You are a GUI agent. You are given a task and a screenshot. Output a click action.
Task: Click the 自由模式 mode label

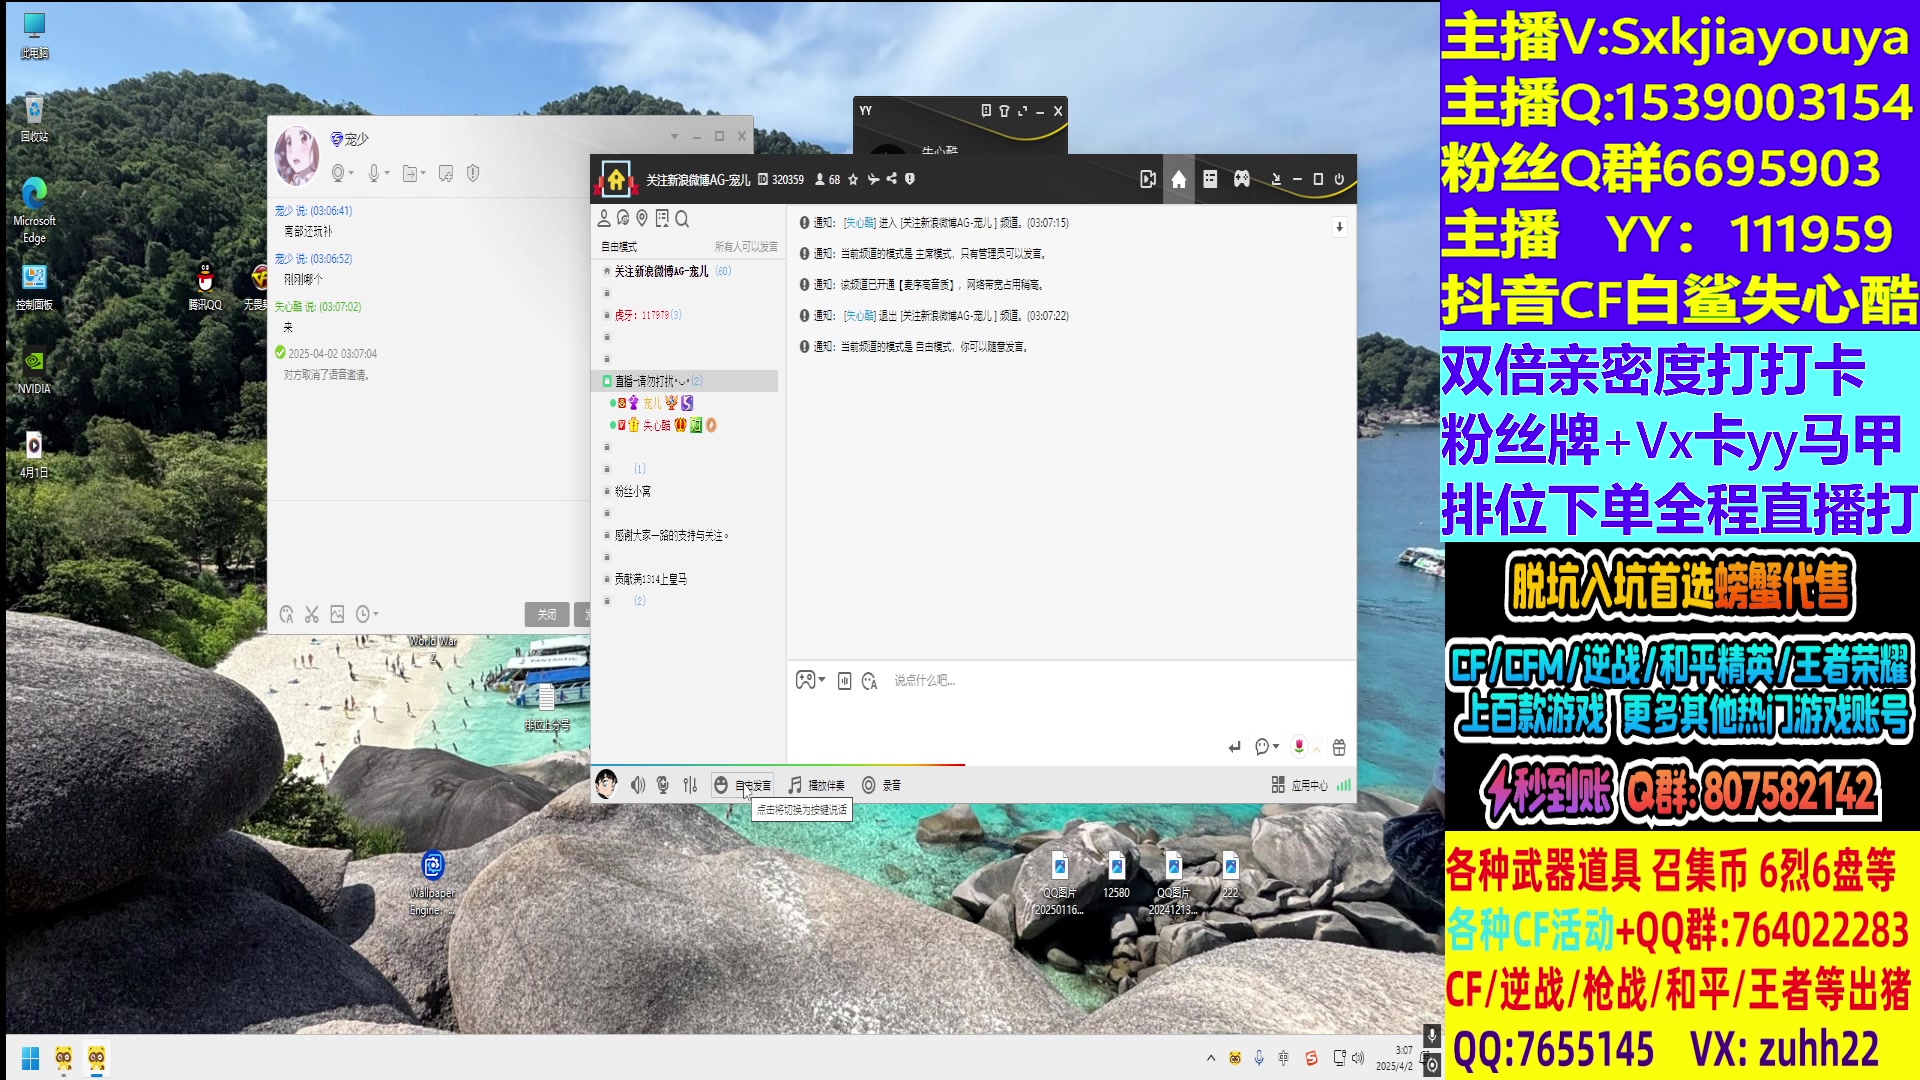619,247
